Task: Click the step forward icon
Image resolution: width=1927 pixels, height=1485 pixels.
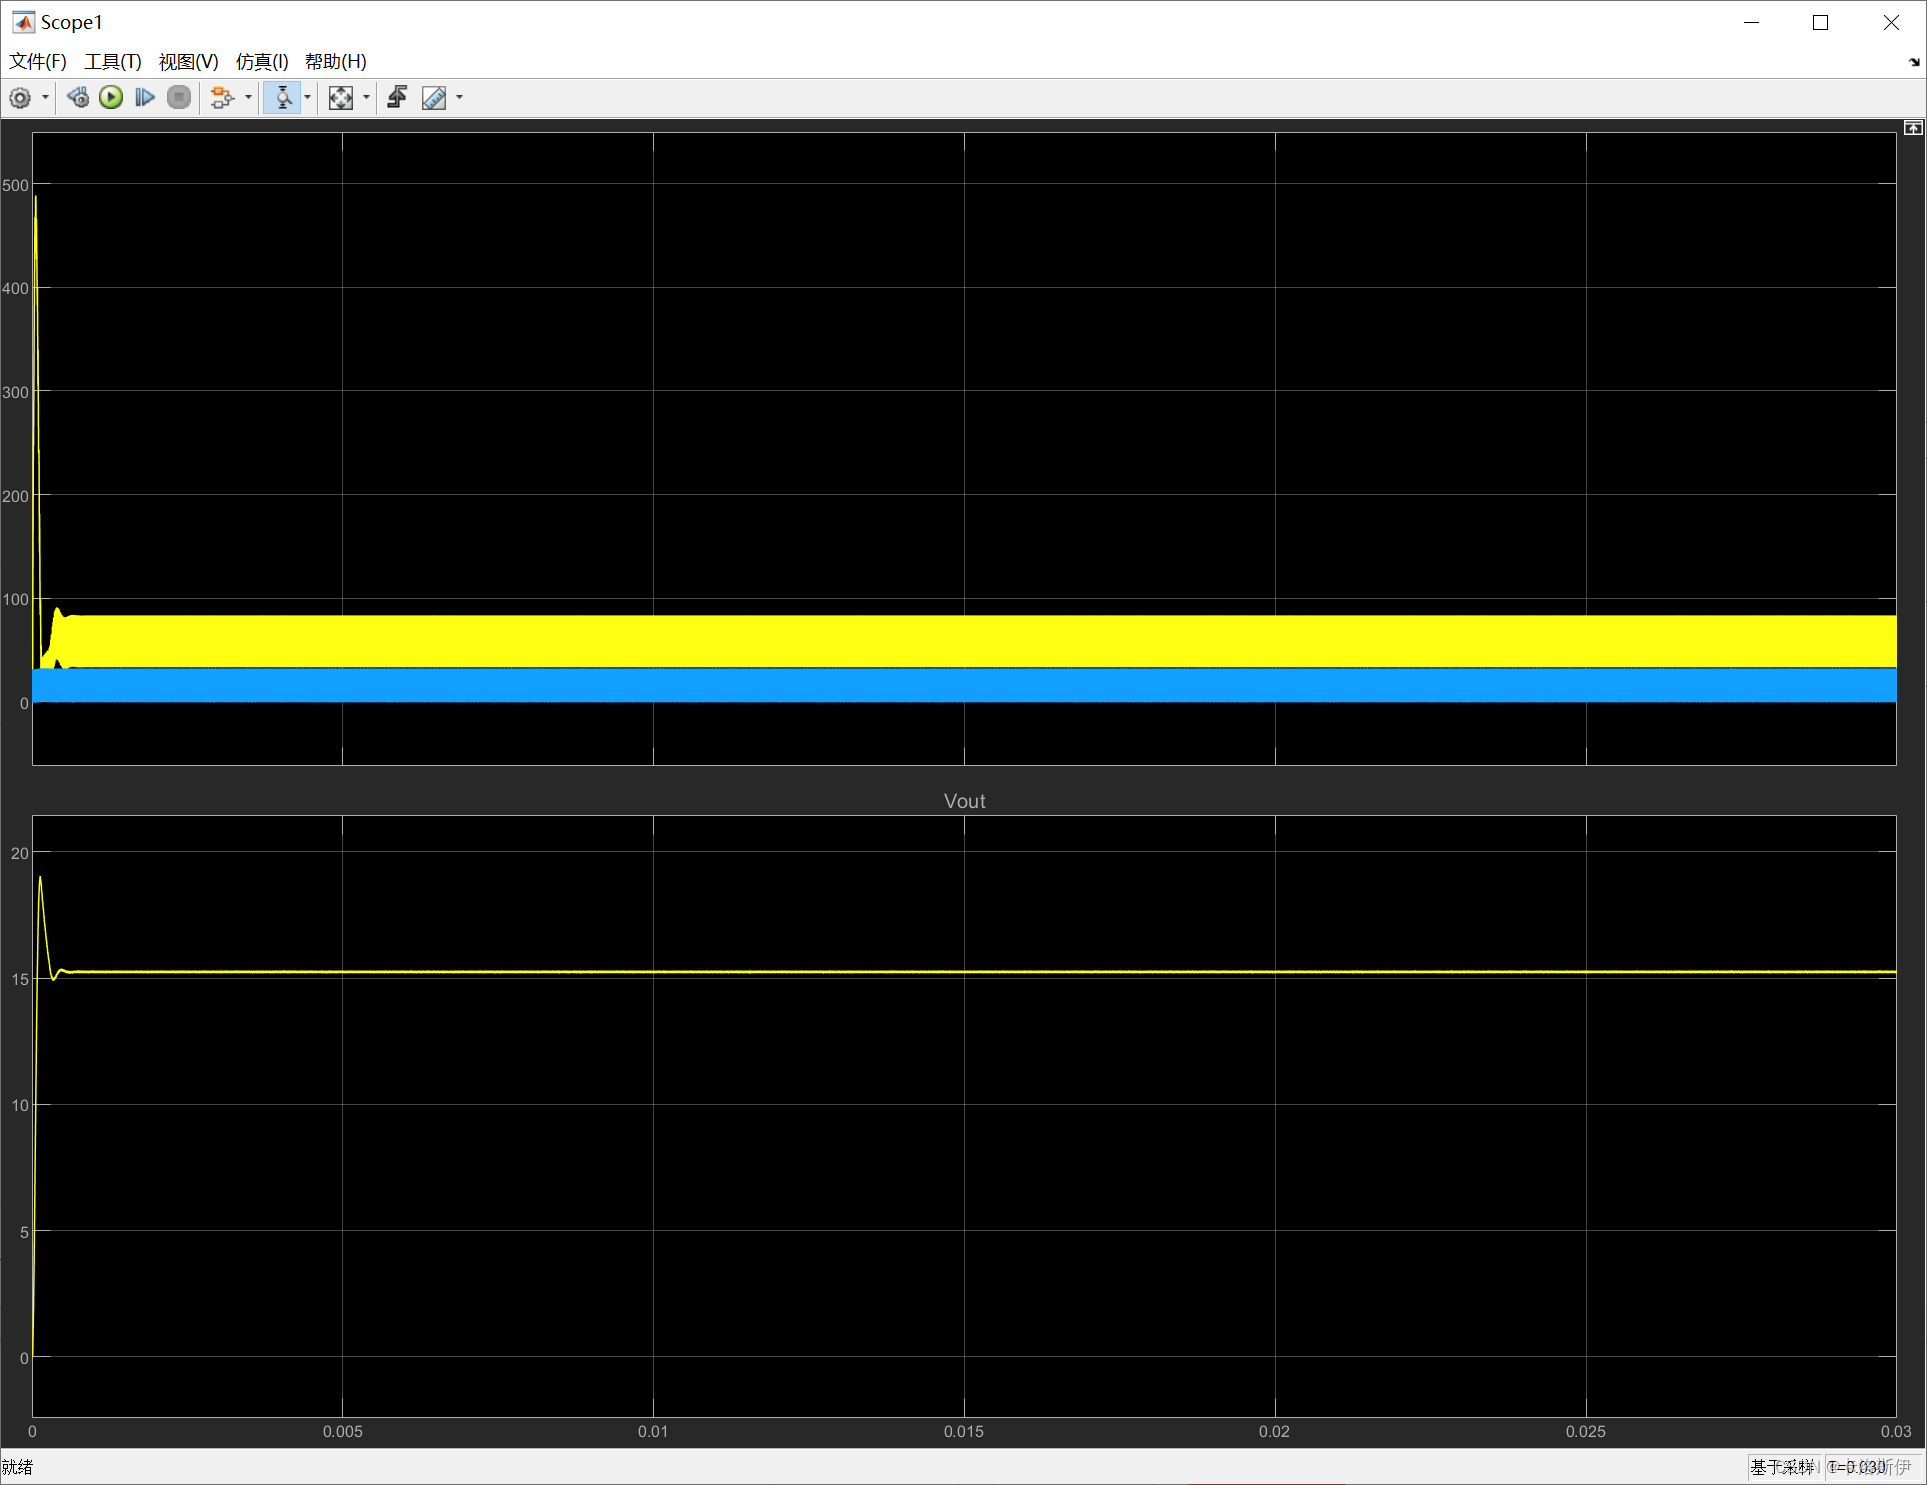Action: [145, 98]
